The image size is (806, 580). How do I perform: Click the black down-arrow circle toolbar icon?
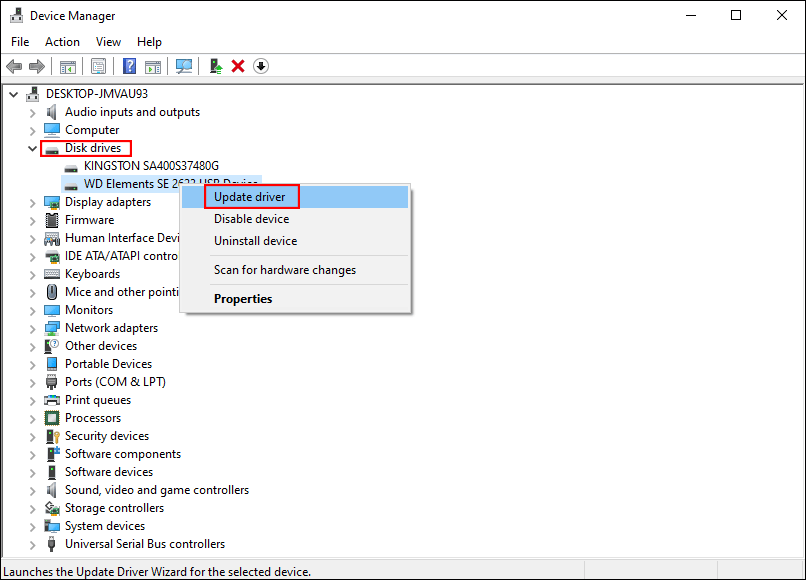coord(261,66)
